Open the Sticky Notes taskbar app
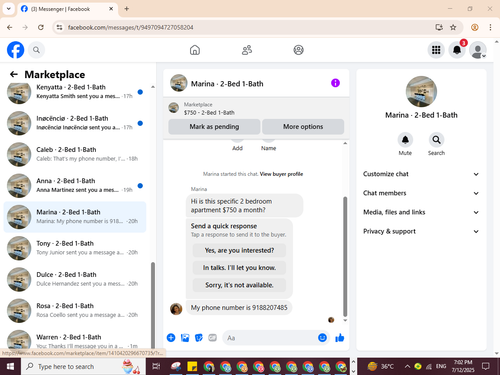 click(192, 367)
